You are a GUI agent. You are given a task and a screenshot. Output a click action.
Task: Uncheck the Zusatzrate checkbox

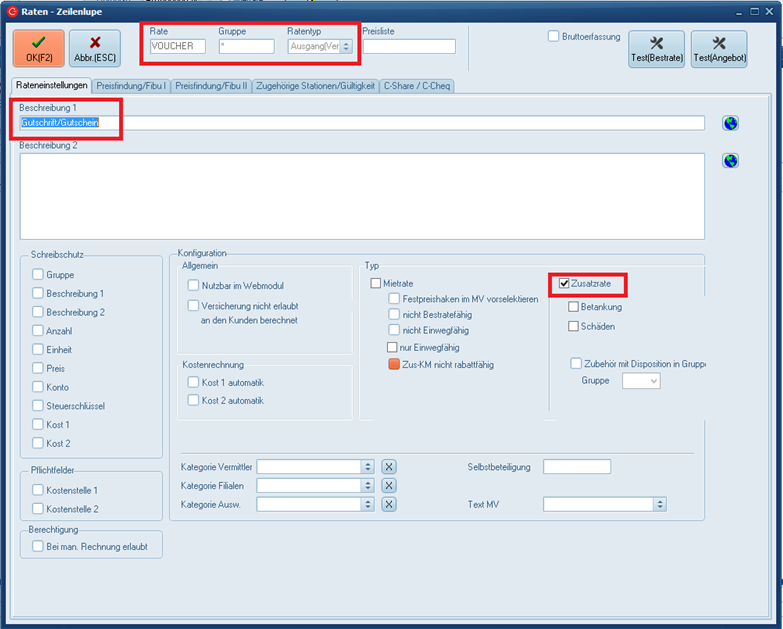[564, 284]
